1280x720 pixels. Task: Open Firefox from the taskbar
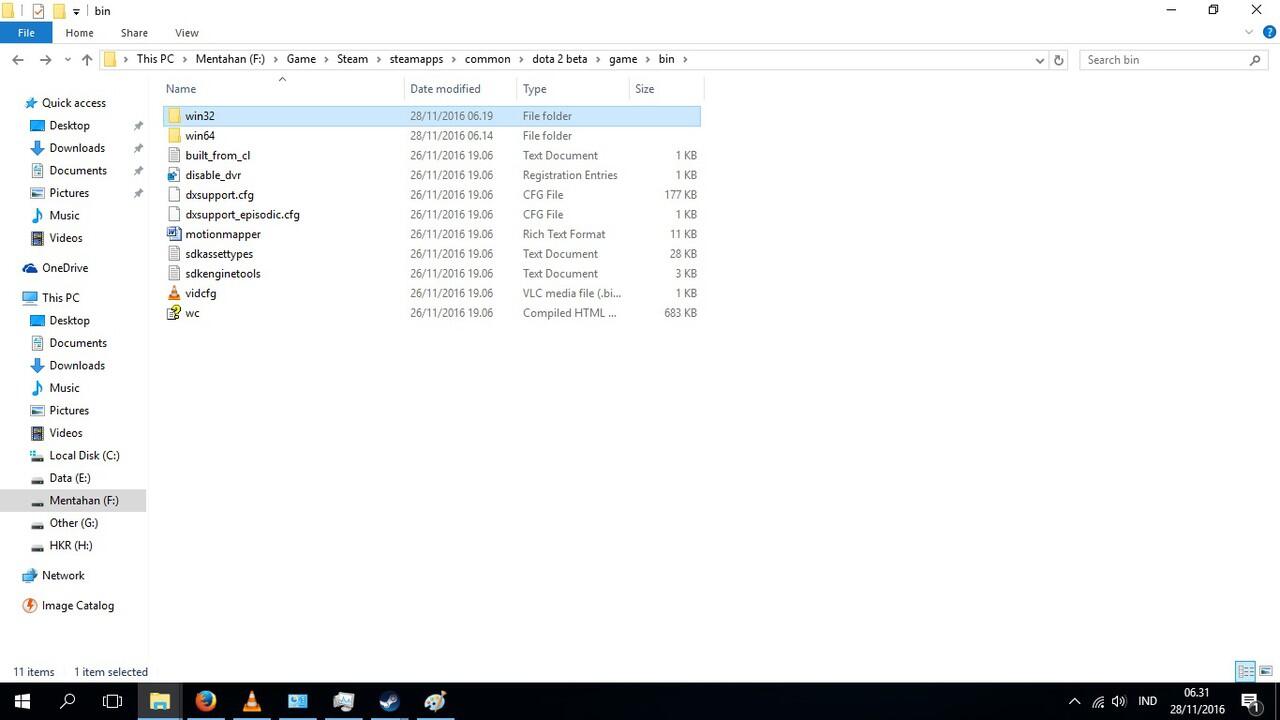pos(206,701)
